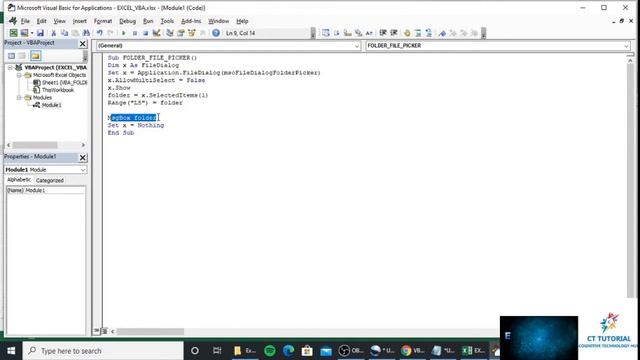Screen dimensions: 640x360
Task: Toggle Design Mode with the ruler-triangle icon
Action: coord(156,33)
